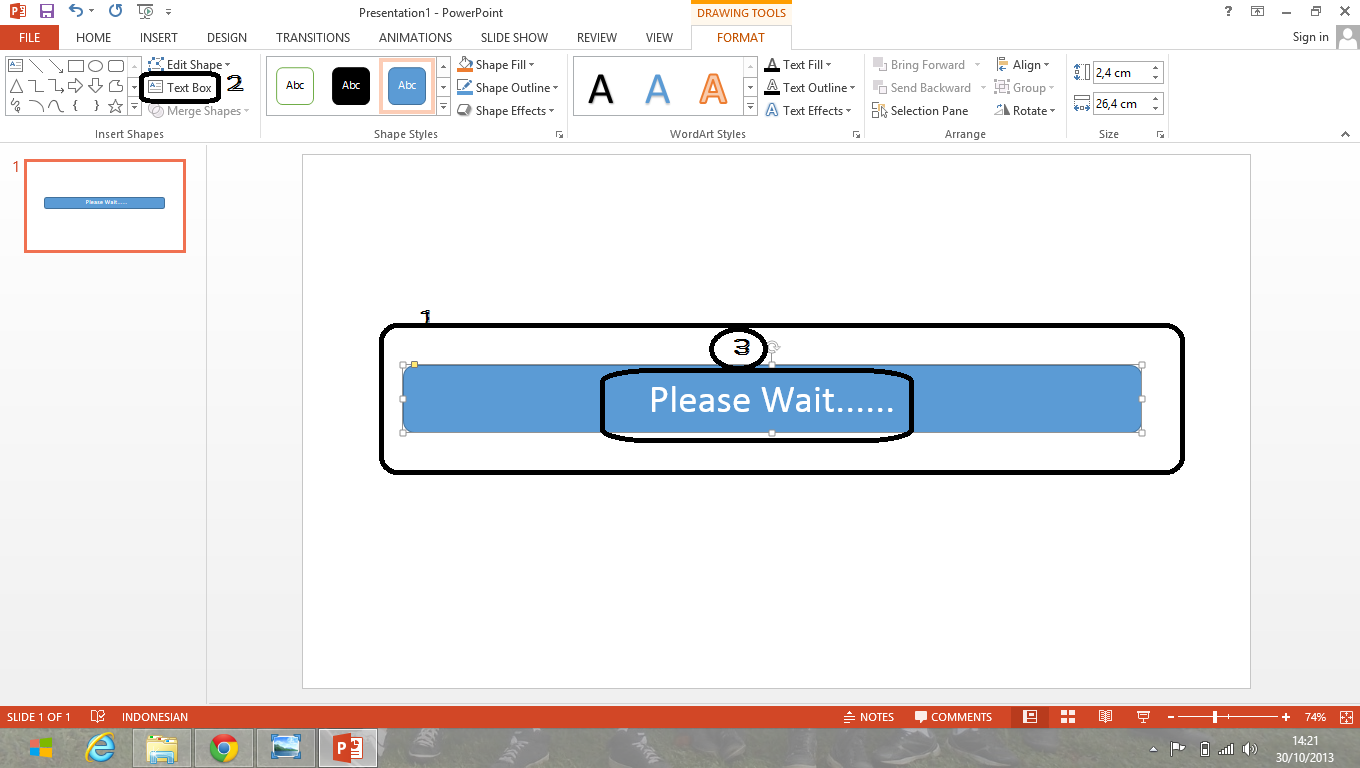Open the Edit Shape dropdown

(188, 64)
